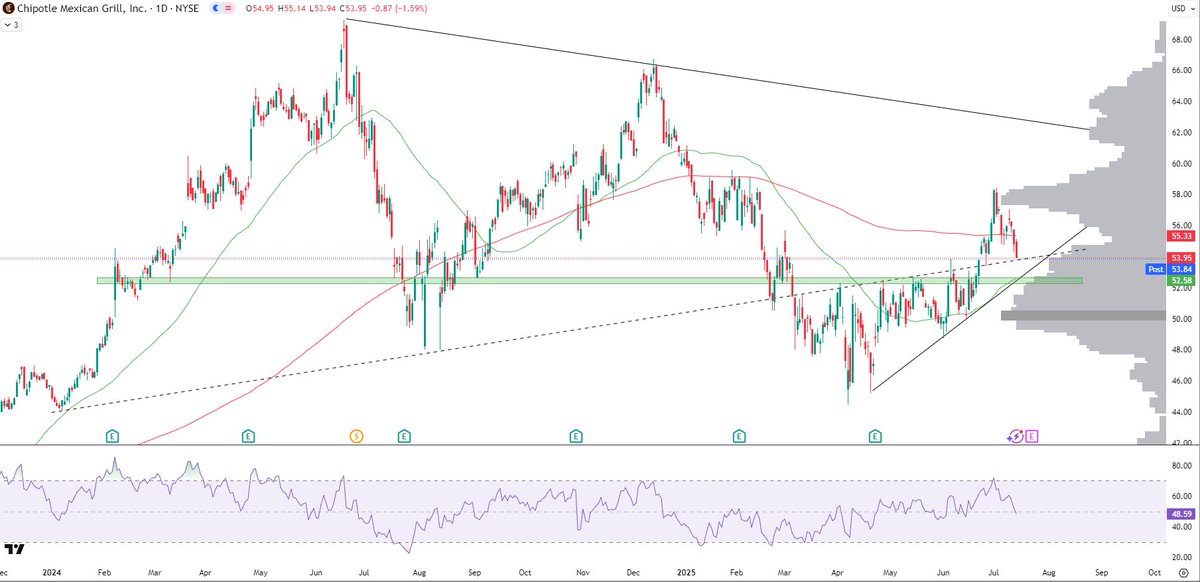Image resolution: width=1200 pixels, height=582 pixels.
Task: Select the descending black trendline from the June peak
Action: pyautogui.click(x=716, y=75)
